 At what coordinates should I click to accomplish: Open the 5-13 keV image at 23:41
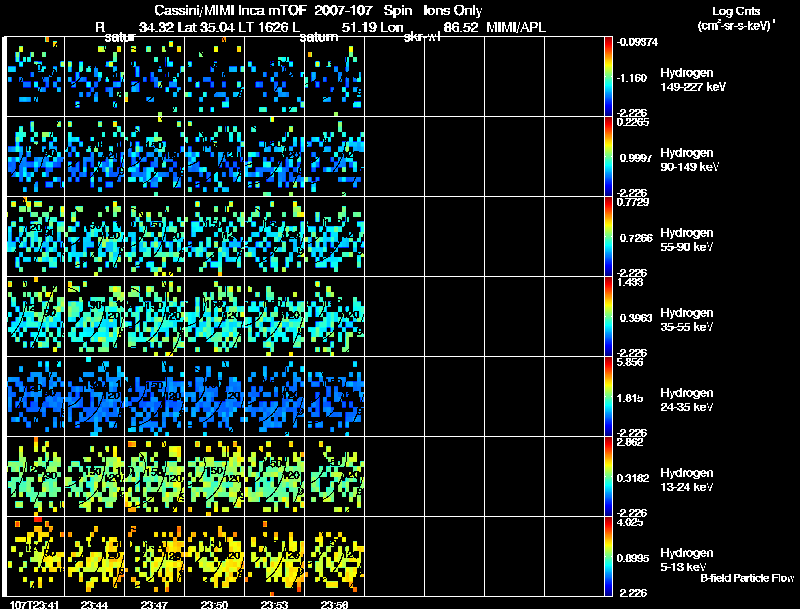(35, 557)
